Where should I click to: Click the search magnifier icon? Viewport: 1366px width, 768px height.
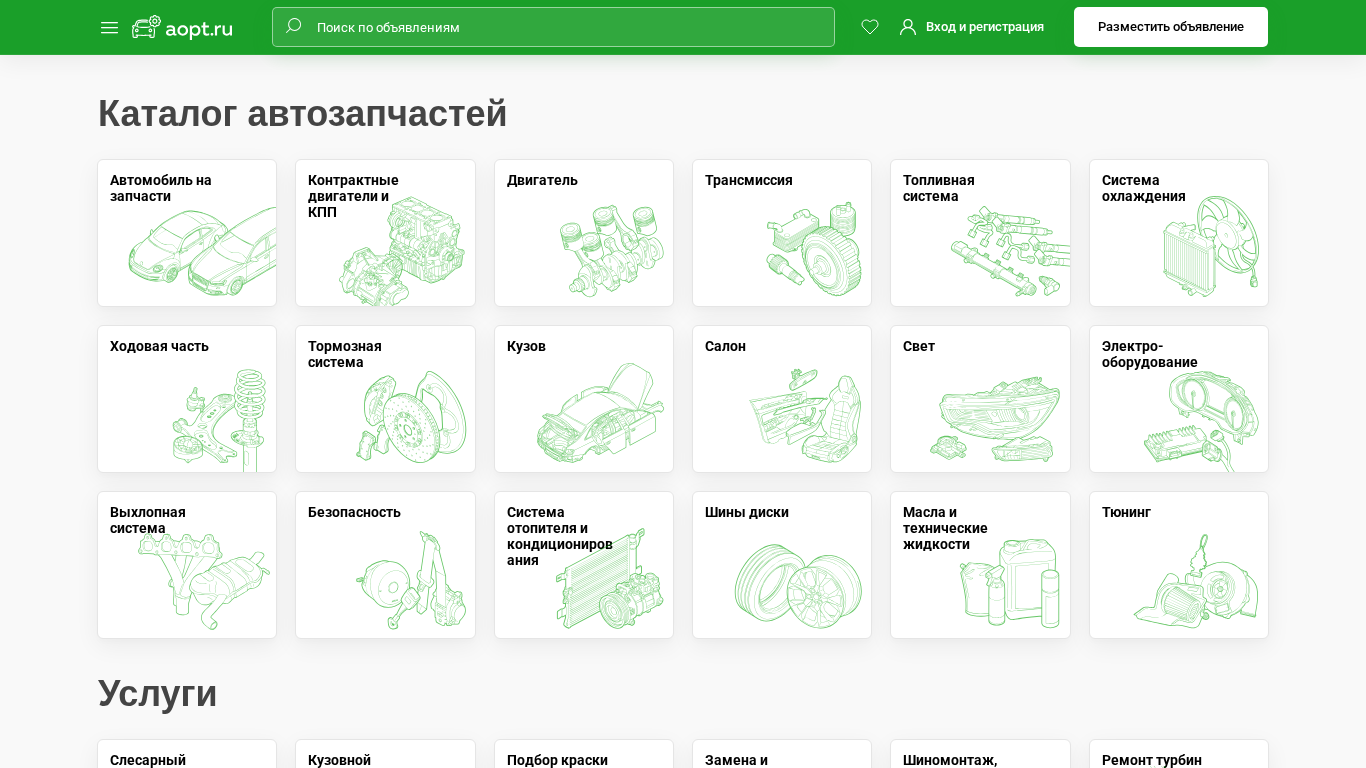tap(293, 27)
